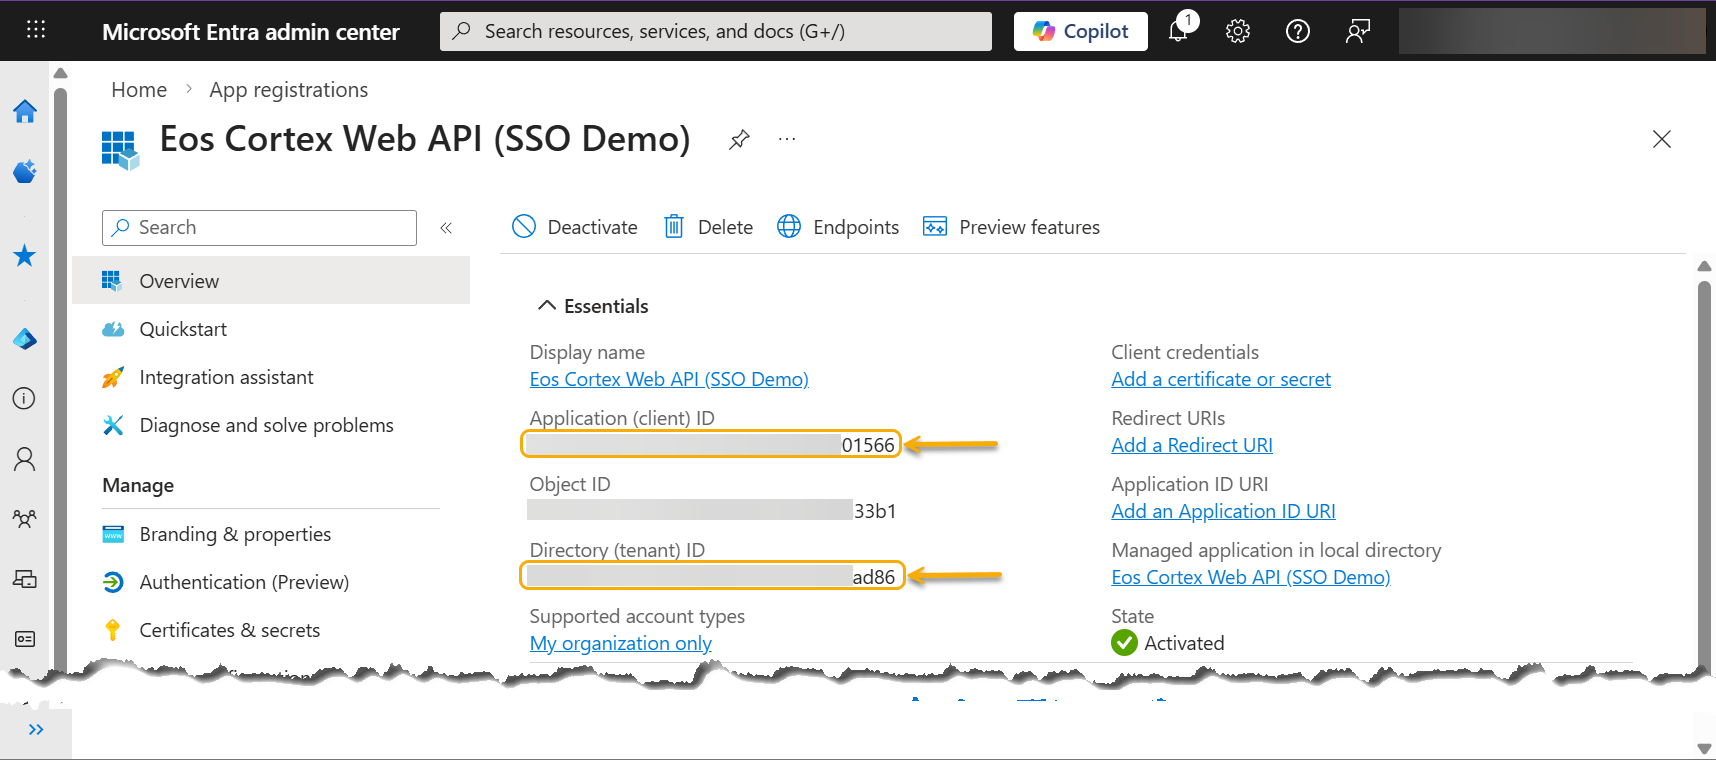1716x760 pixels.
Task: Open portal settings gear
Action: [x=1238, y=31]
